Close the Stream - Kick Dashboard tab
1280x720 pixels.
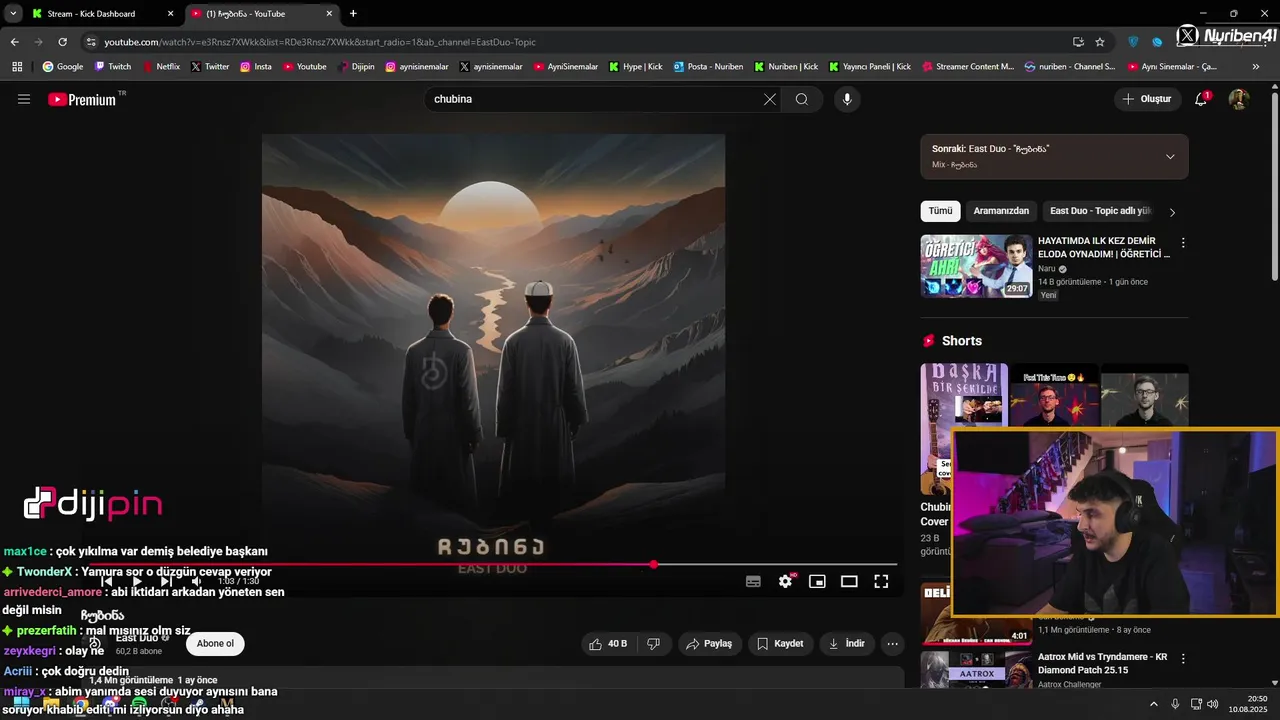coord(170,14)
